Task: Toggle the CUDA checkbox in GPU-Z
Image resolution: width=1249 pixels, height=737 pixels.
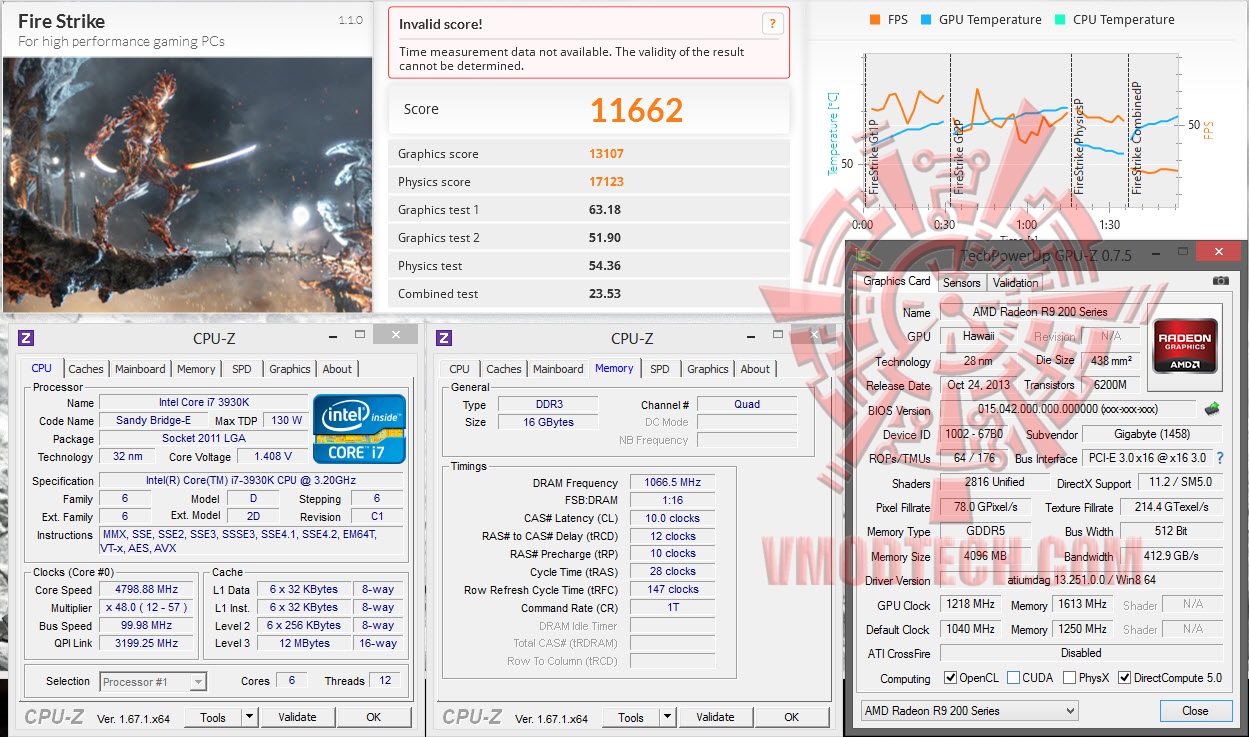Action: [x=1014, y=677]
